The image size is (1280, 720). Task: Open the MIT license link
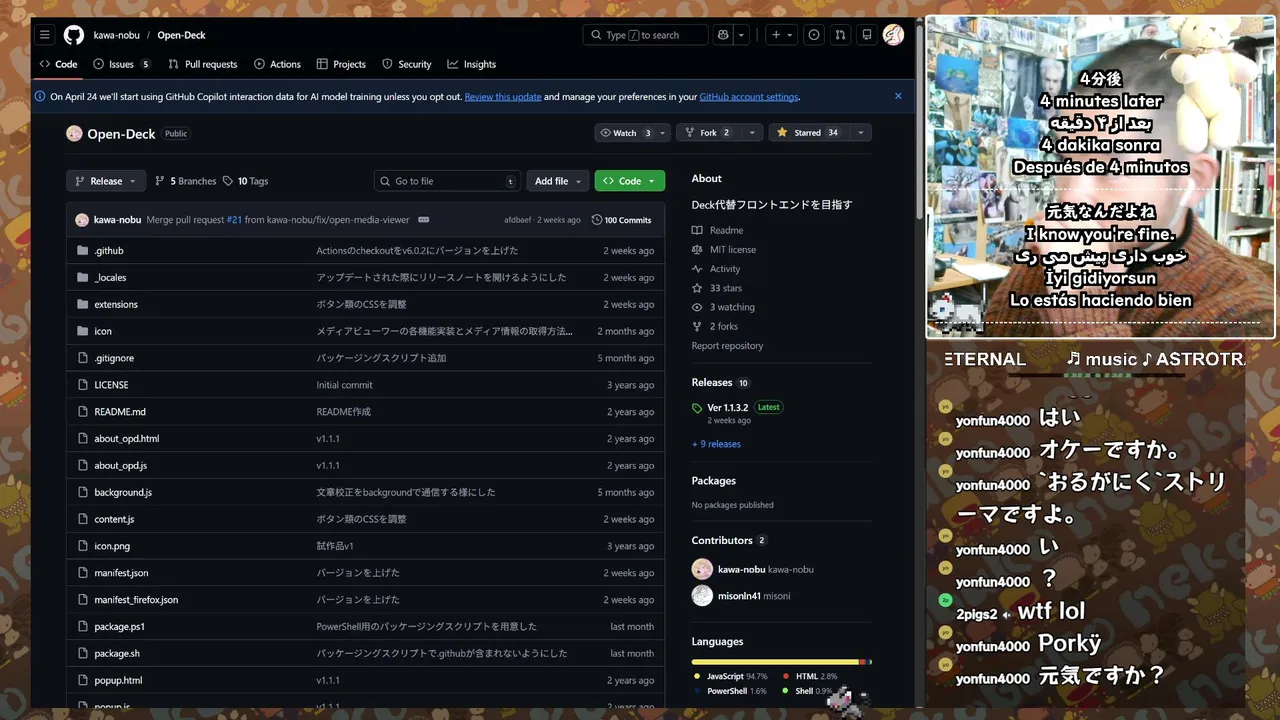pyautogui.click(x=724, y=250)
